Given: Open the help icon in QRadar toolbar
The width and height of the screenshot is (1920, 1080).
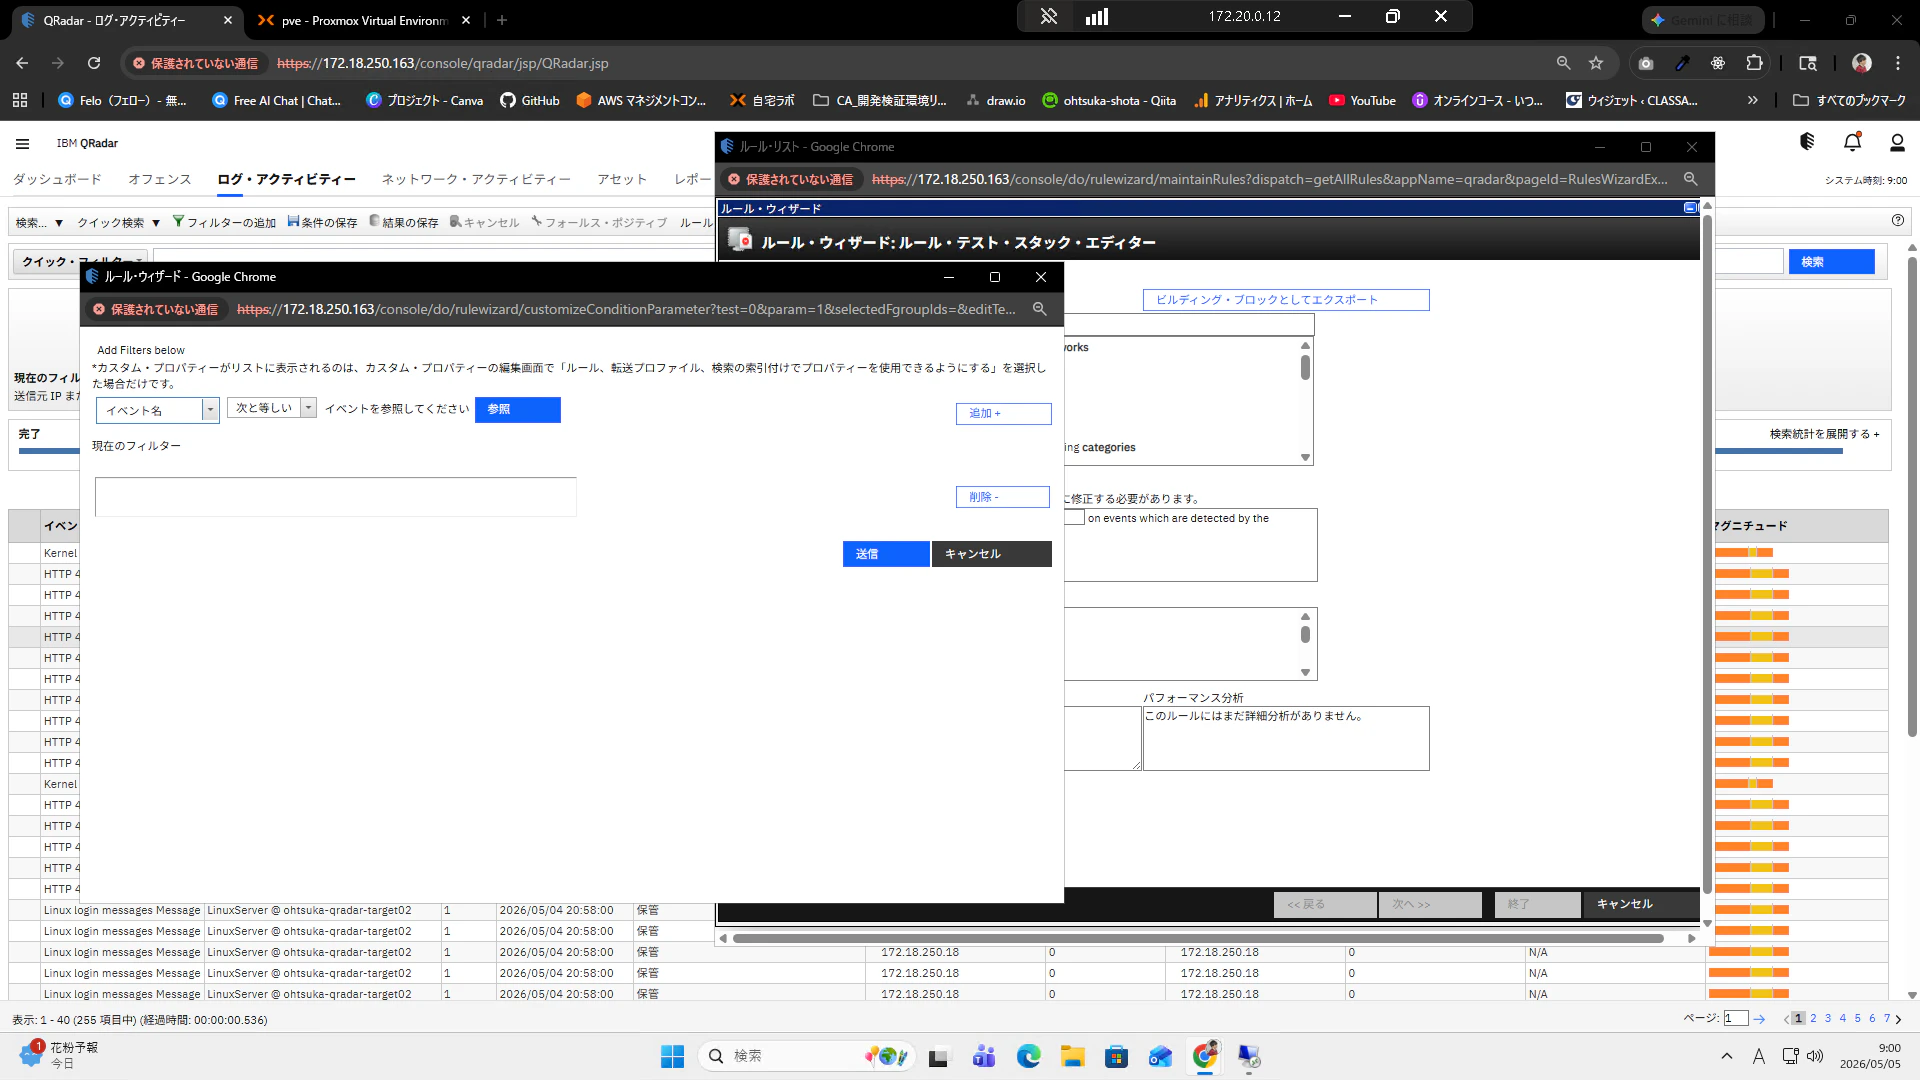Looking at the screenshot, I should [1898, 220].
